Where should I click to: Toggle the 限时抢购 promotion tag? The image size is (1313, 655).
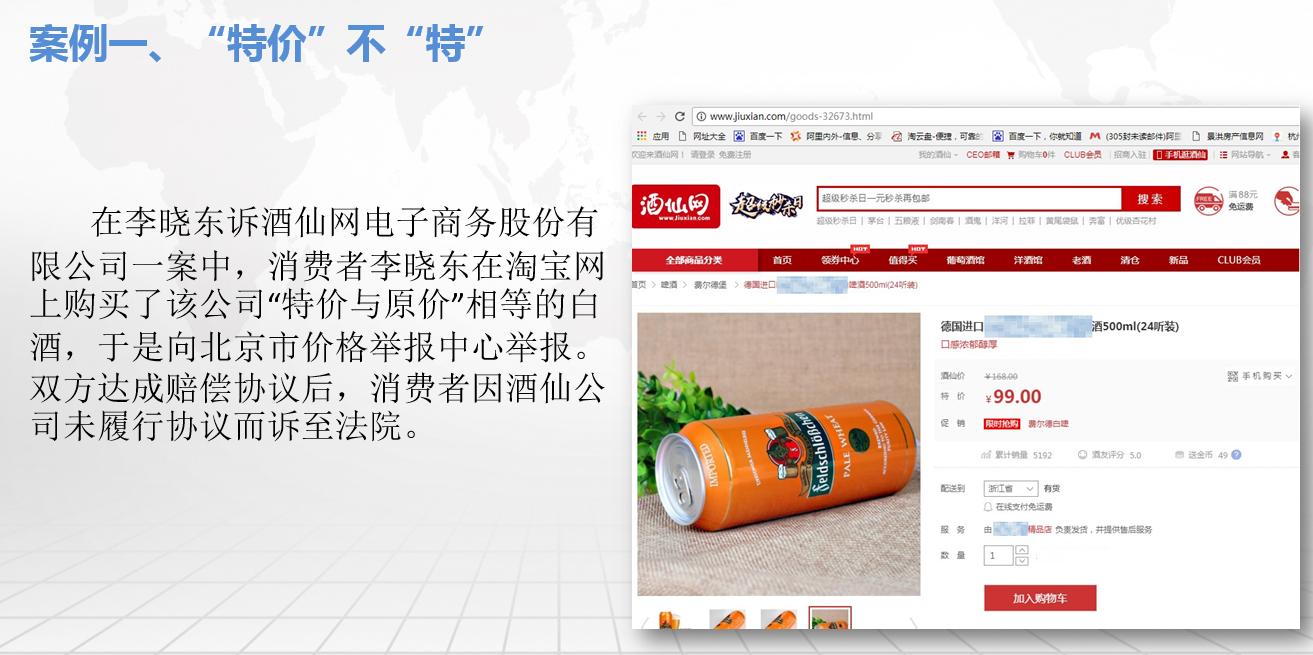click(x=1000, y=423)
